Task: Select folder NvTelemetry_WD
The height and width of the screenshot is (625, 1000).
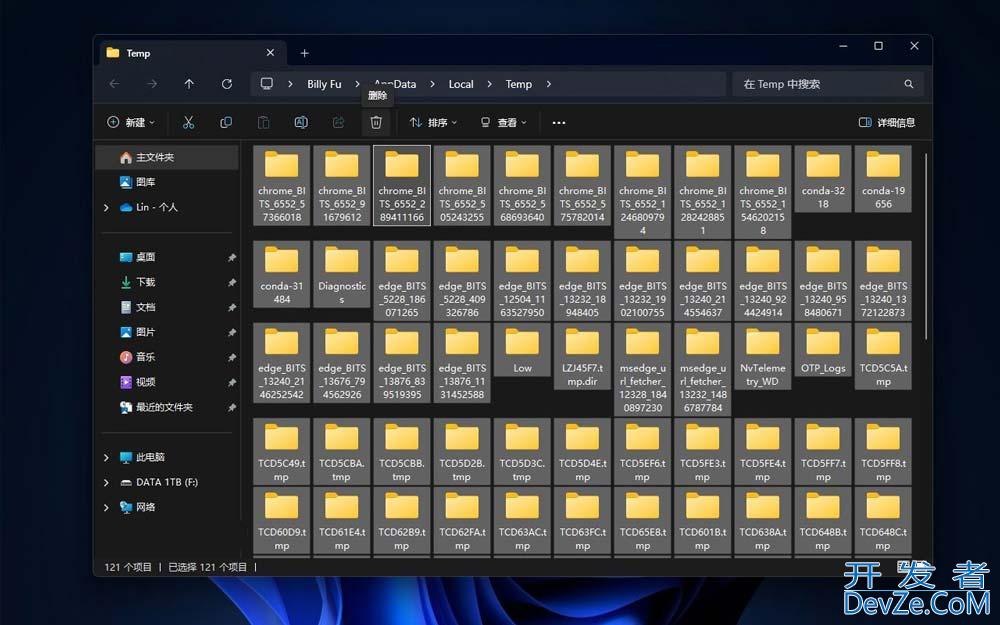Action: pos(763,357)
